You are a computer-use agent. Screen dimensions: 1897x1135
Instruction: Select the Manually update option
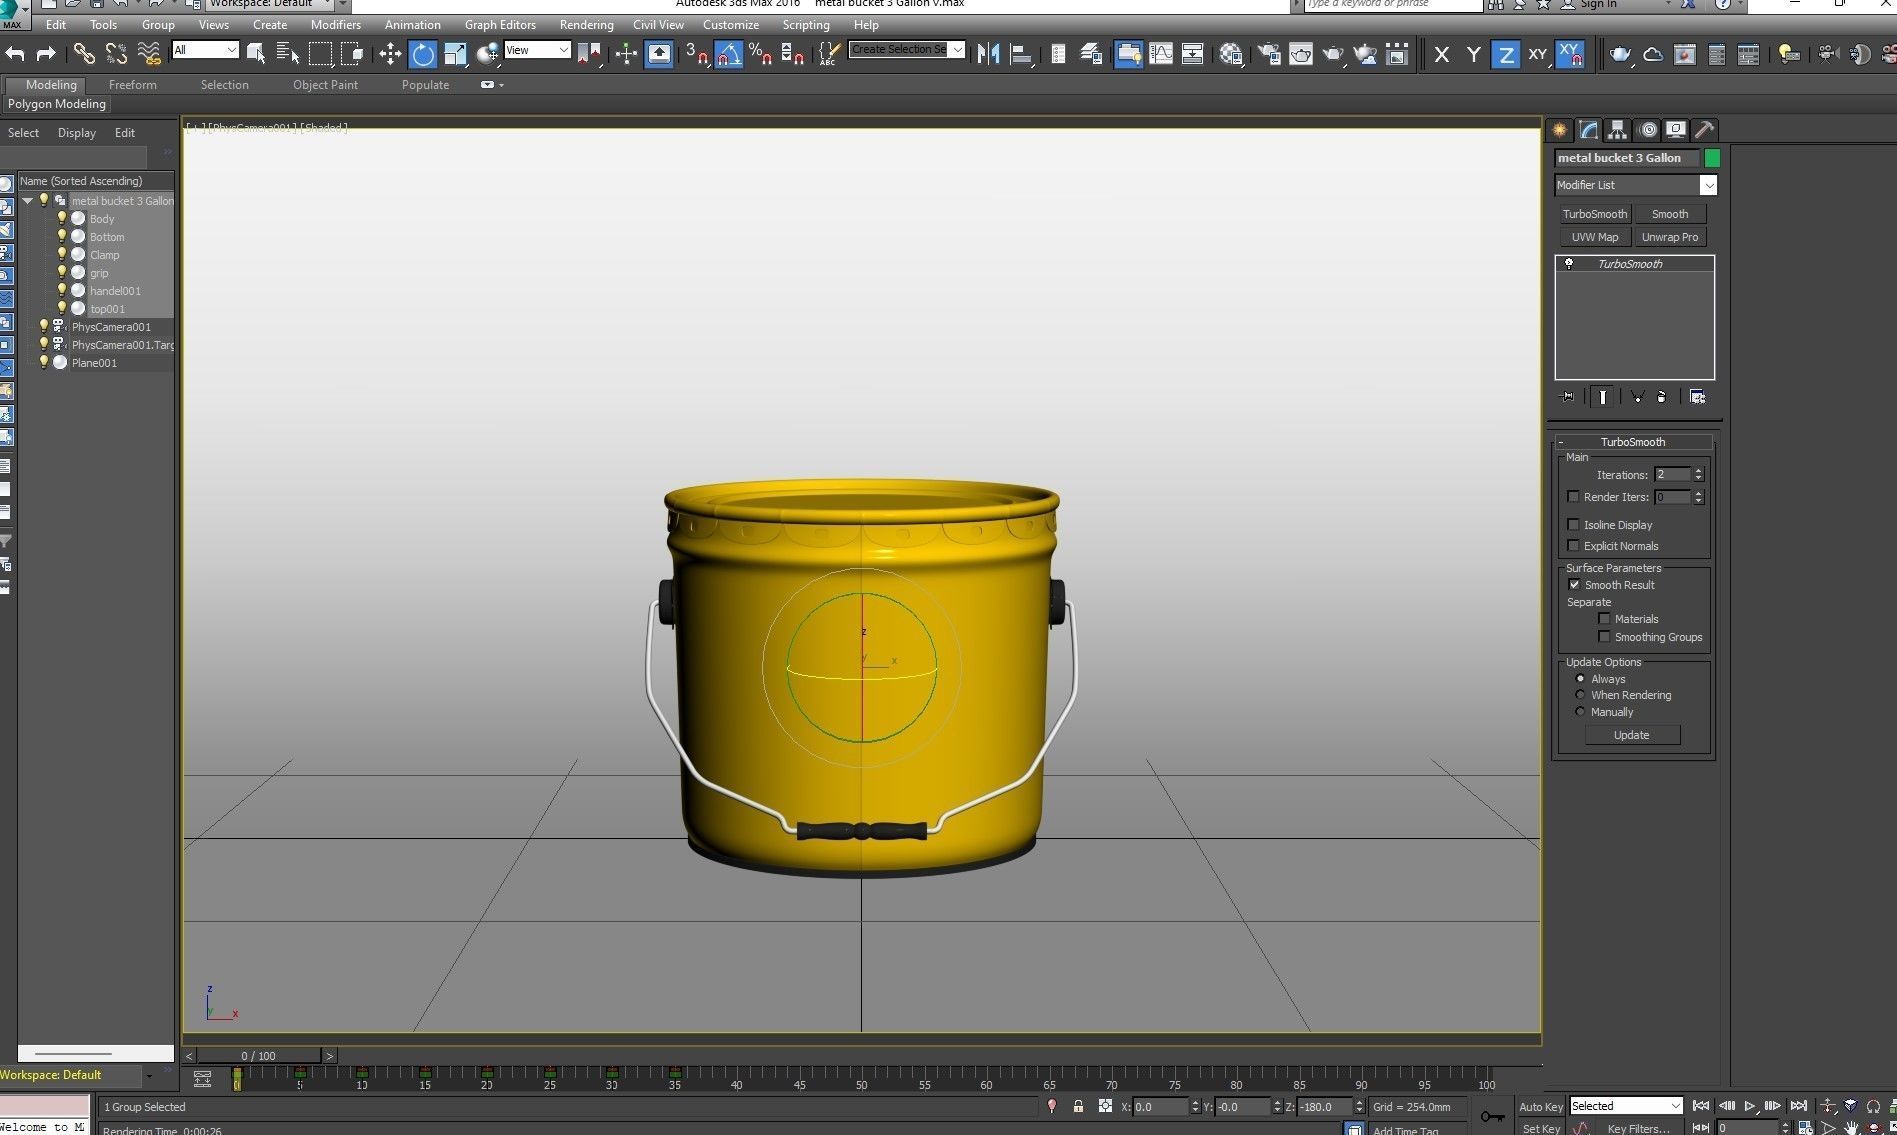coord(1580,712)
